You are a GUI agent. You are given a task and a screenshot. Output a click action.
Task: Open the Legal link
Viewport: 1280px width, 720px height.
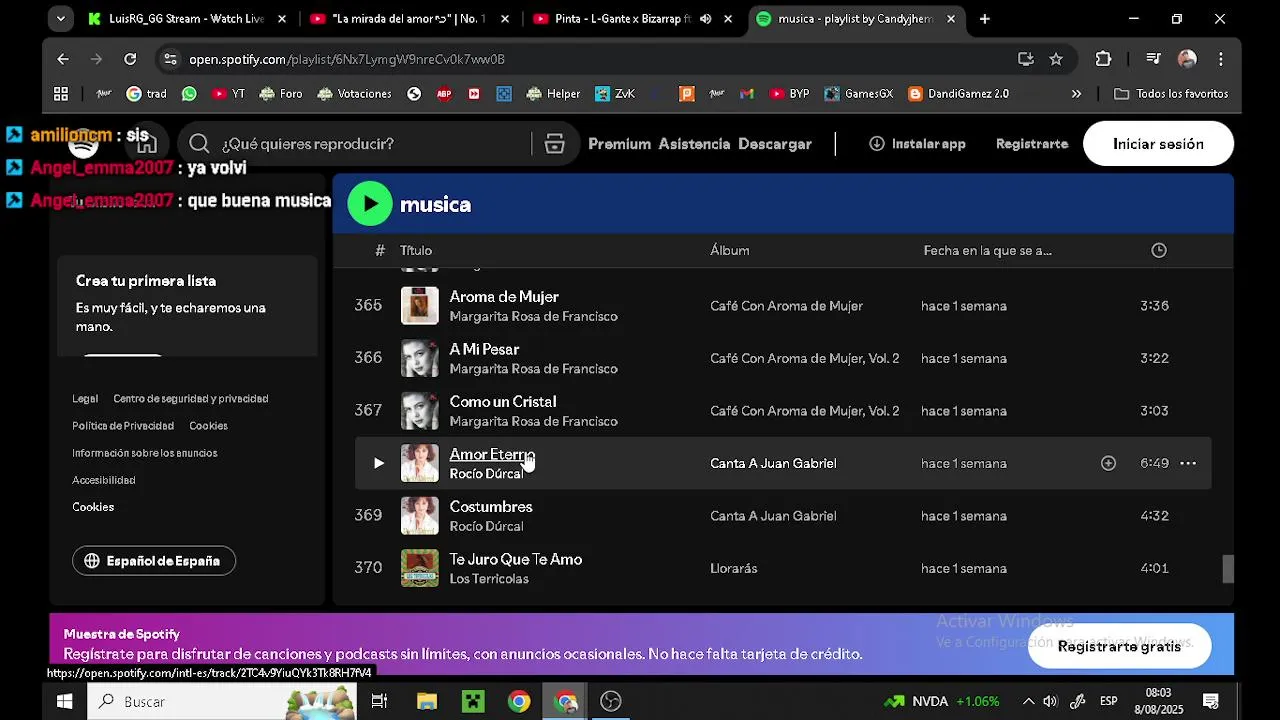[x=85, y=398]
